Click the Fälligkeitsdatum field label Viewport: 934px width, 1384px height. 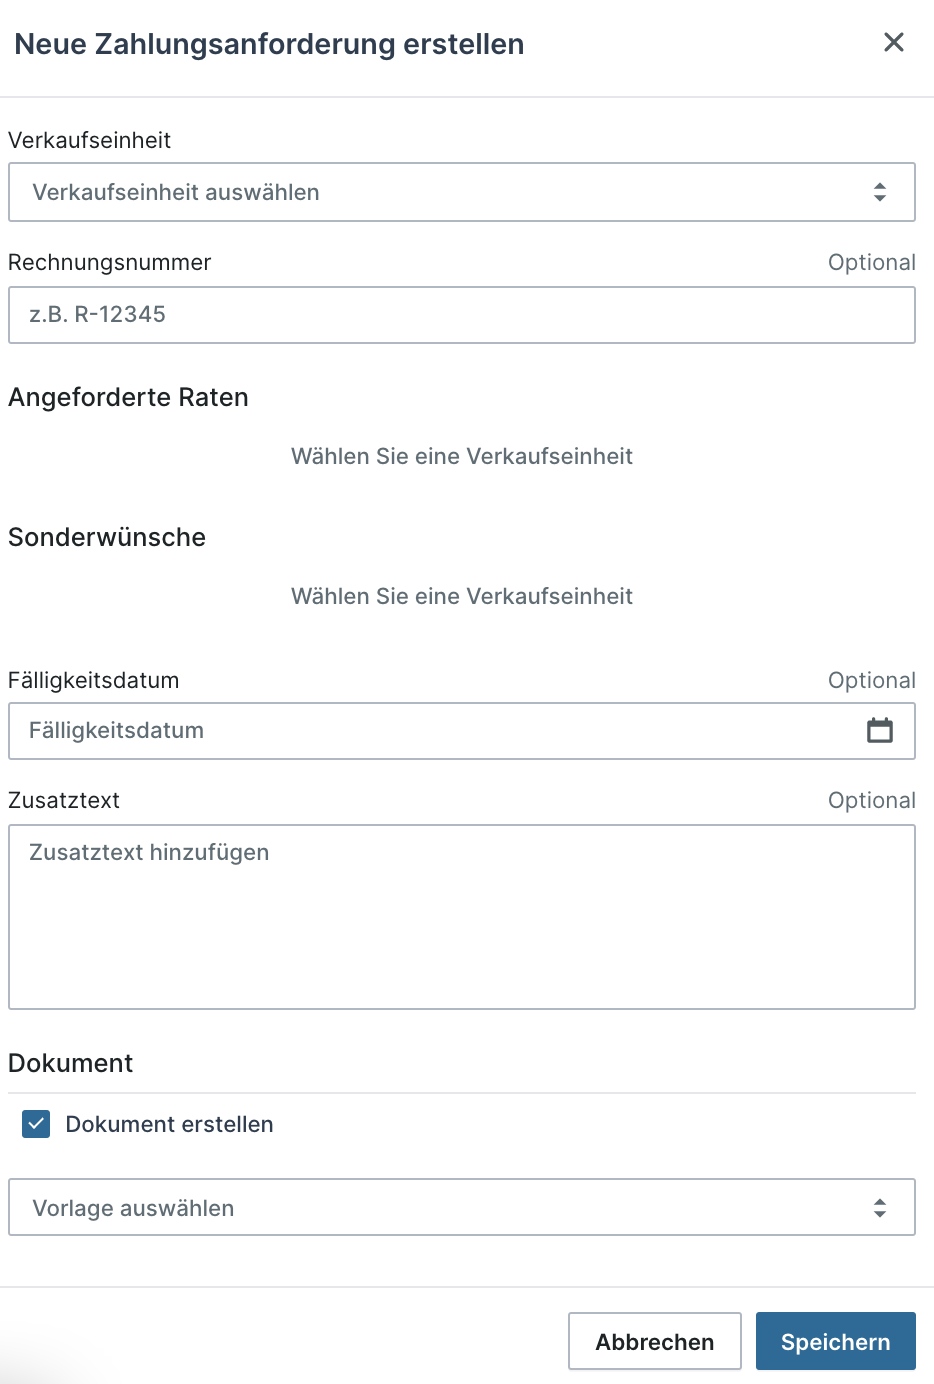(94, 680)
